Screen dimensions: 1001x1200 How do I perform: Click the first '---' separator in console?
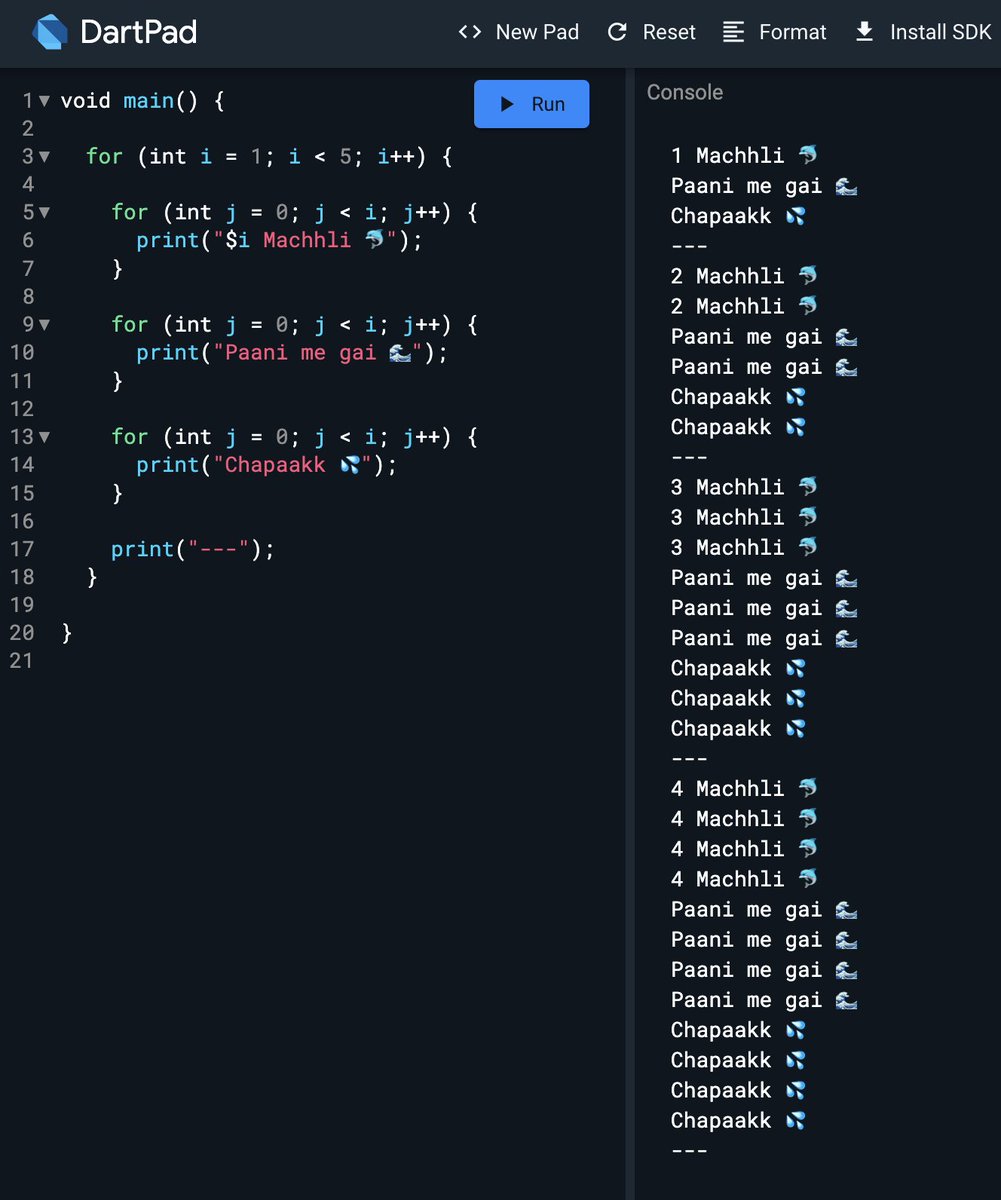click(x=689, y=246)
